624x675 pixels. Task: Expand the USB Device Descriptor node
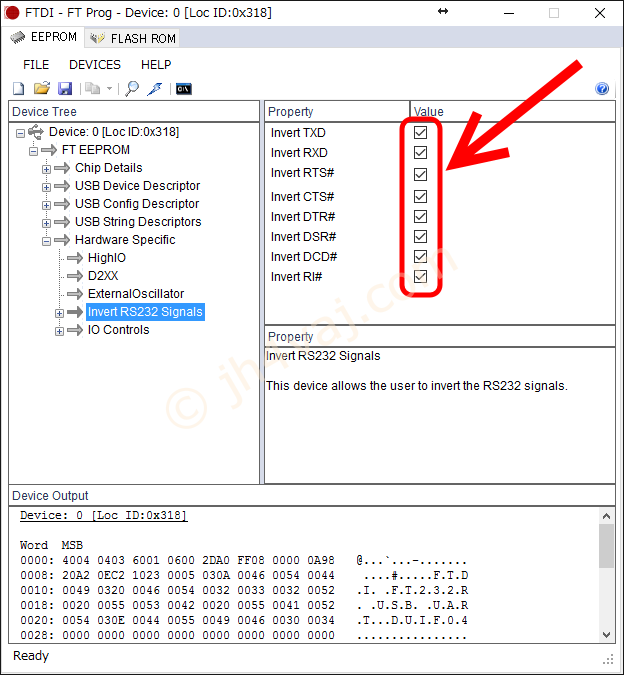point(46,187)
